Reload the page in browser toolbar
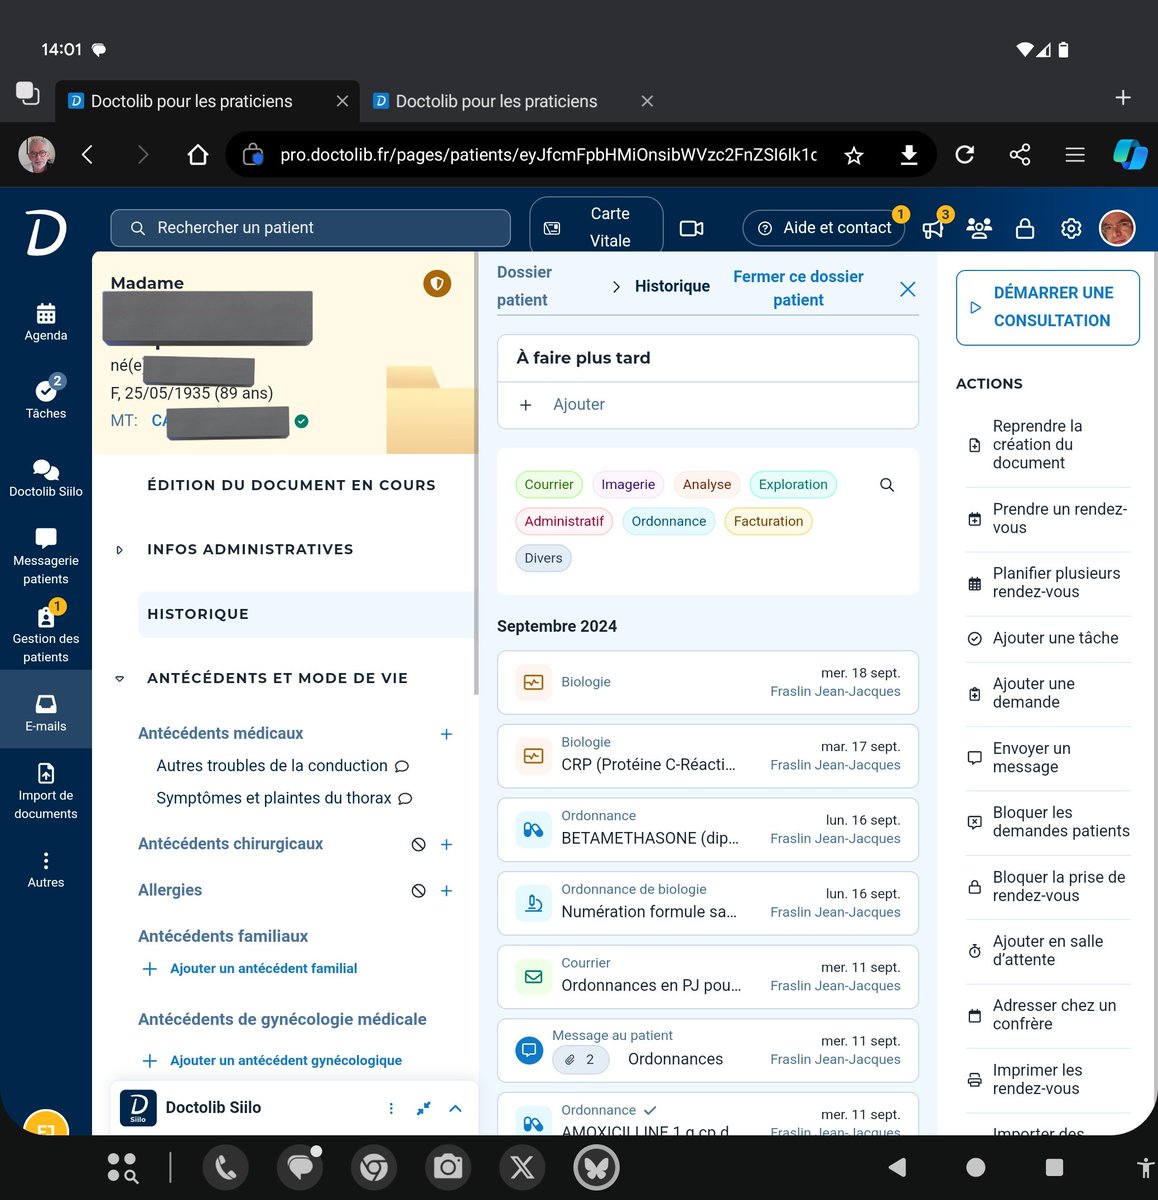 click(965, 155)
